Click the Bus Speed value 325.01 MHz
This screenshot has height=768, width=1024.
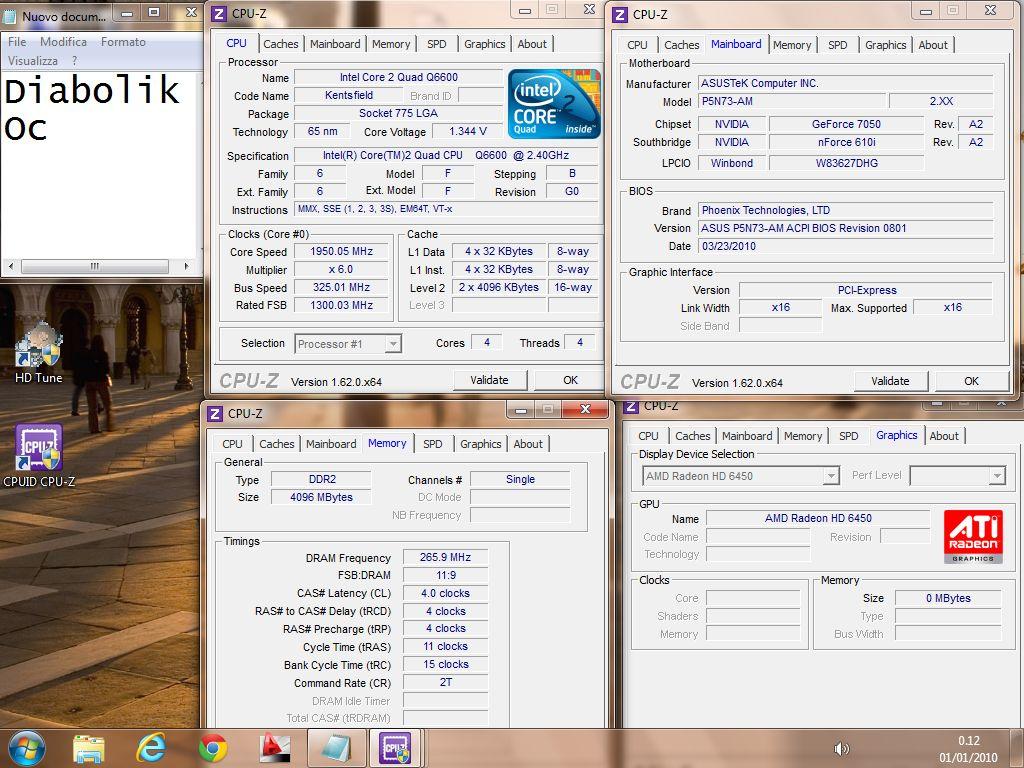click(342, 287)
